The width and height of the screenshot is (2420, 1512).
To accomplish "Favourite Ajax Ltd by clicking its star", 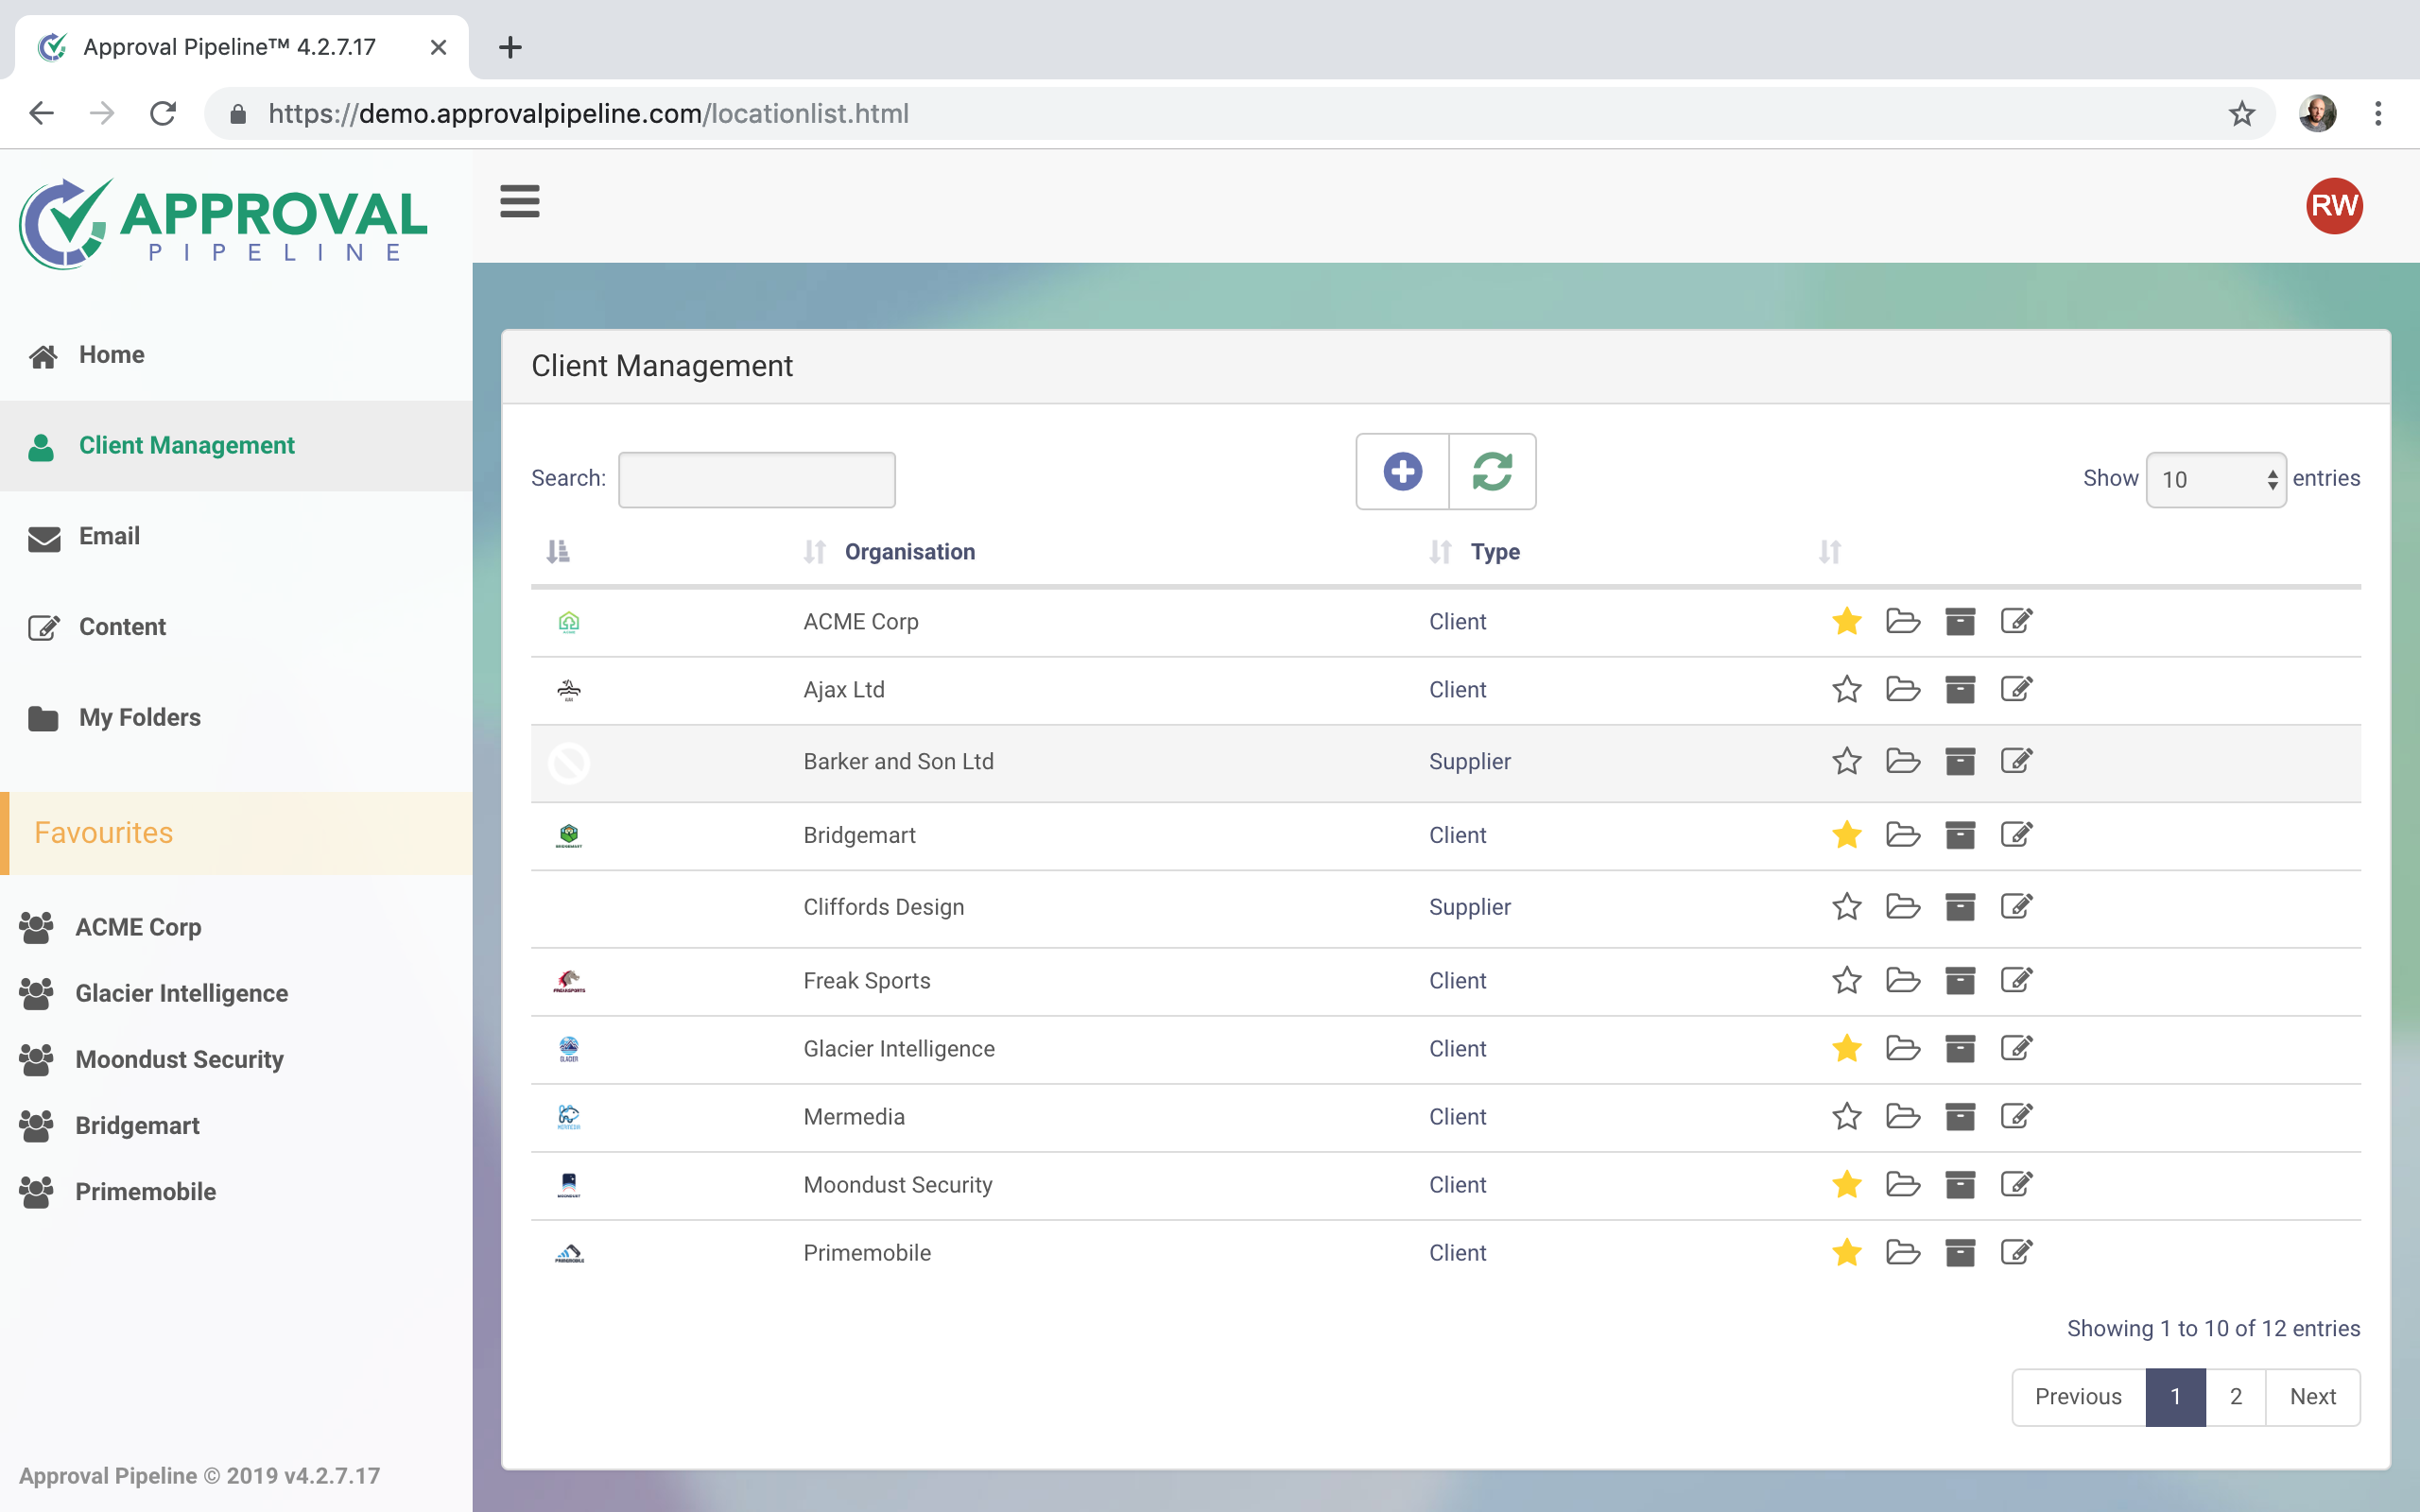I will pyautogui.click(x=1846, y=689).
